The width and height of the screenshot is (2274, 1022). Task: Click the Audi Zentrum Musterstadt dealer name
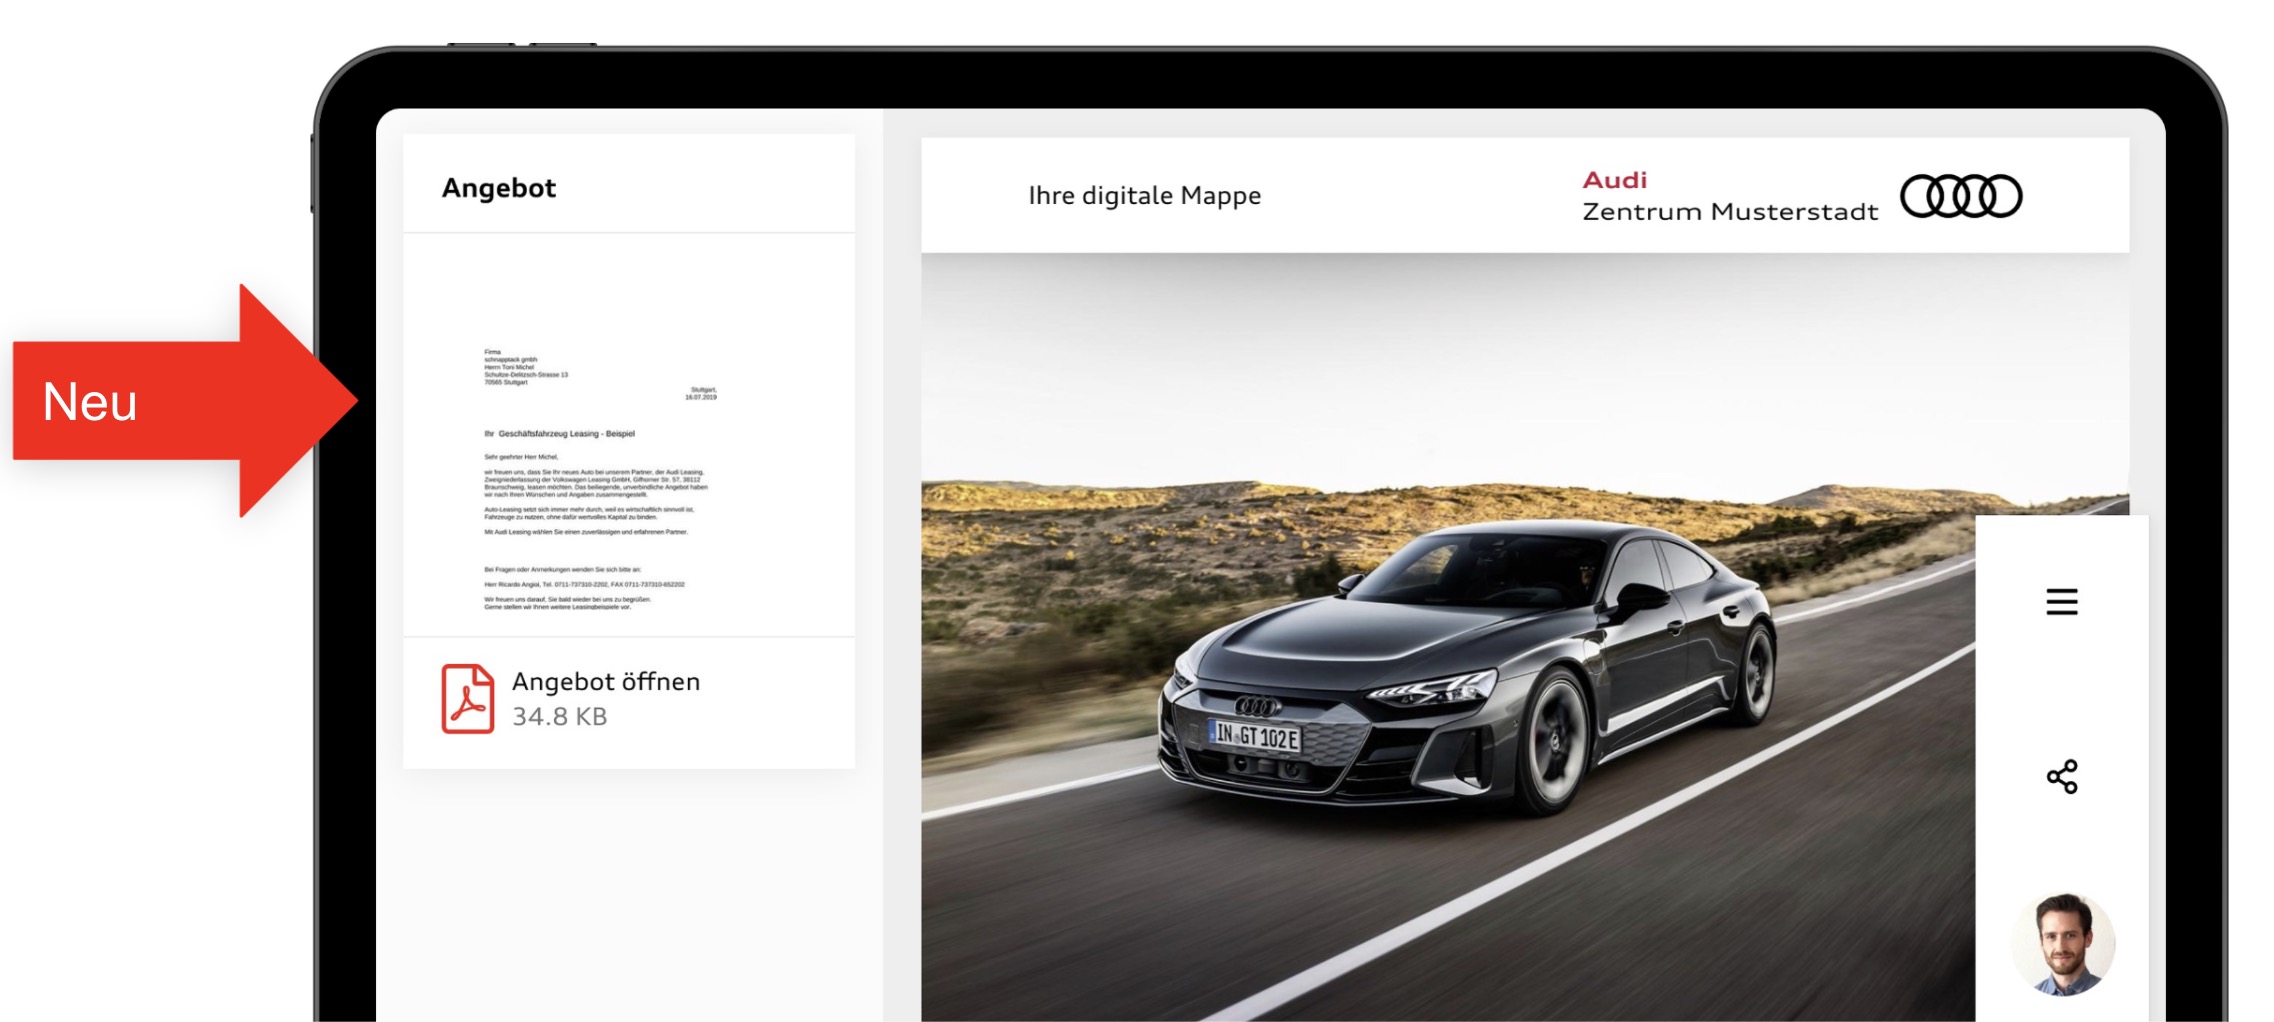tap(1729, 196)
